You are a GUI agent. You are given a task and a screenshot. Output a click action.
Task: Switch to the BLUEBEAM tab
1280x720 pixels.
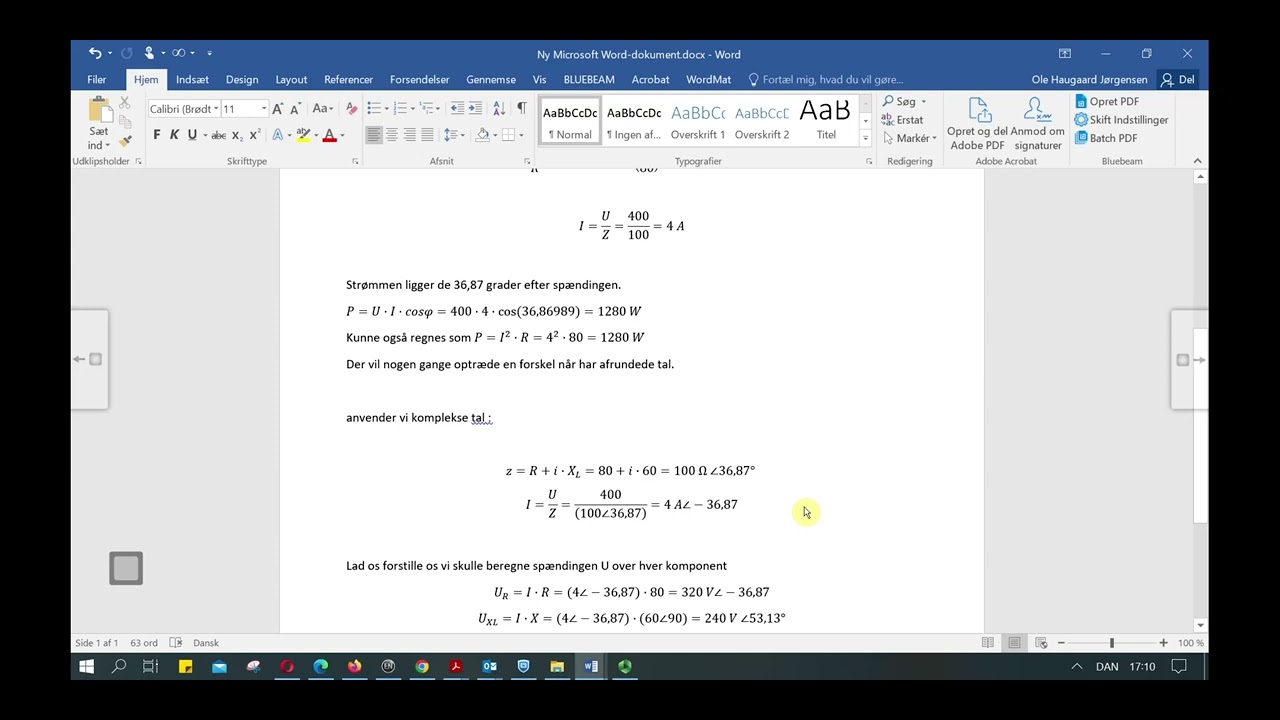click(589, 79)
